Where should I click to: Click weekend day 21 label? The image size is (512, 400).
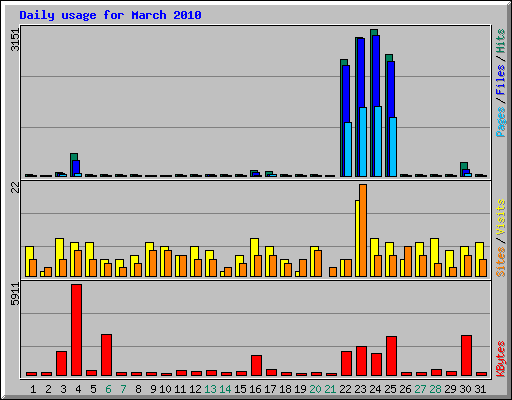330,389
